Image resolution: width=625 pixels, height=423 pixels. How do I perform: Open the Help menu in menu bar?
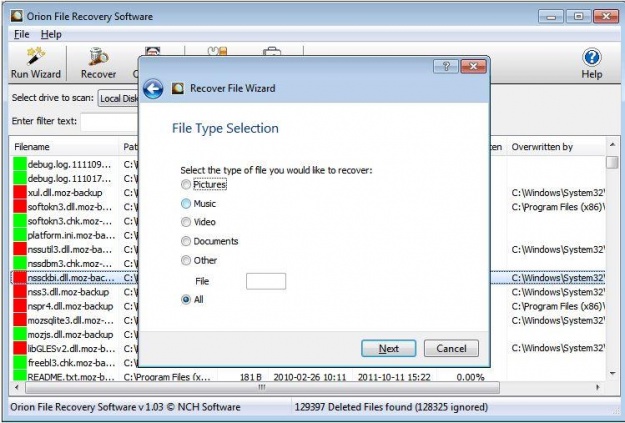(51, 34)
